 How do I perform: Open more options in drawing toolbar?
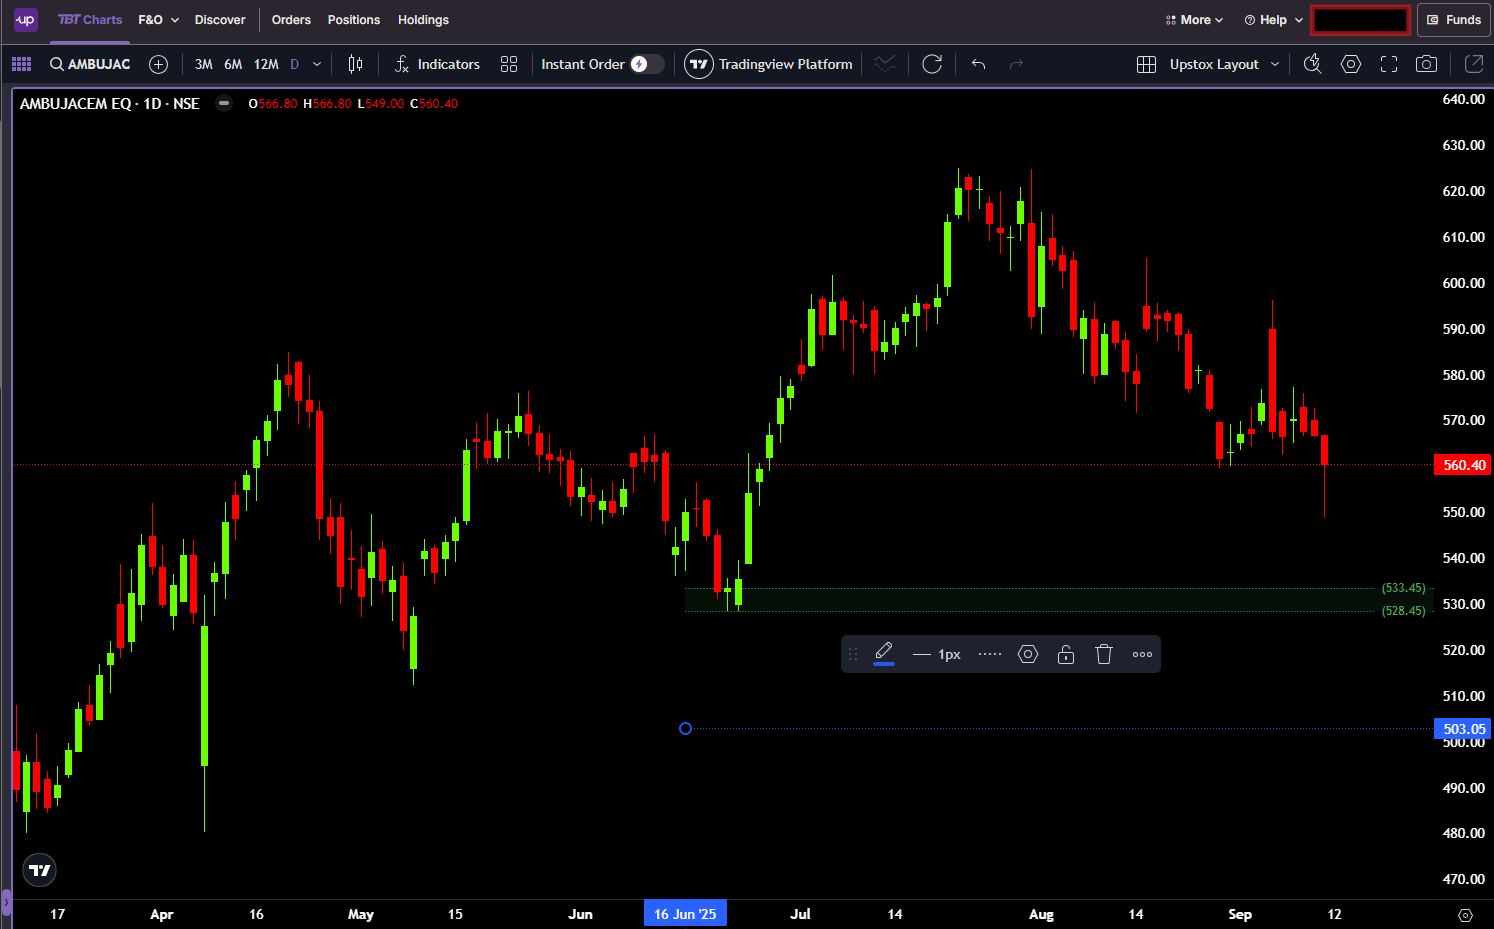(x=1142, y=654)
